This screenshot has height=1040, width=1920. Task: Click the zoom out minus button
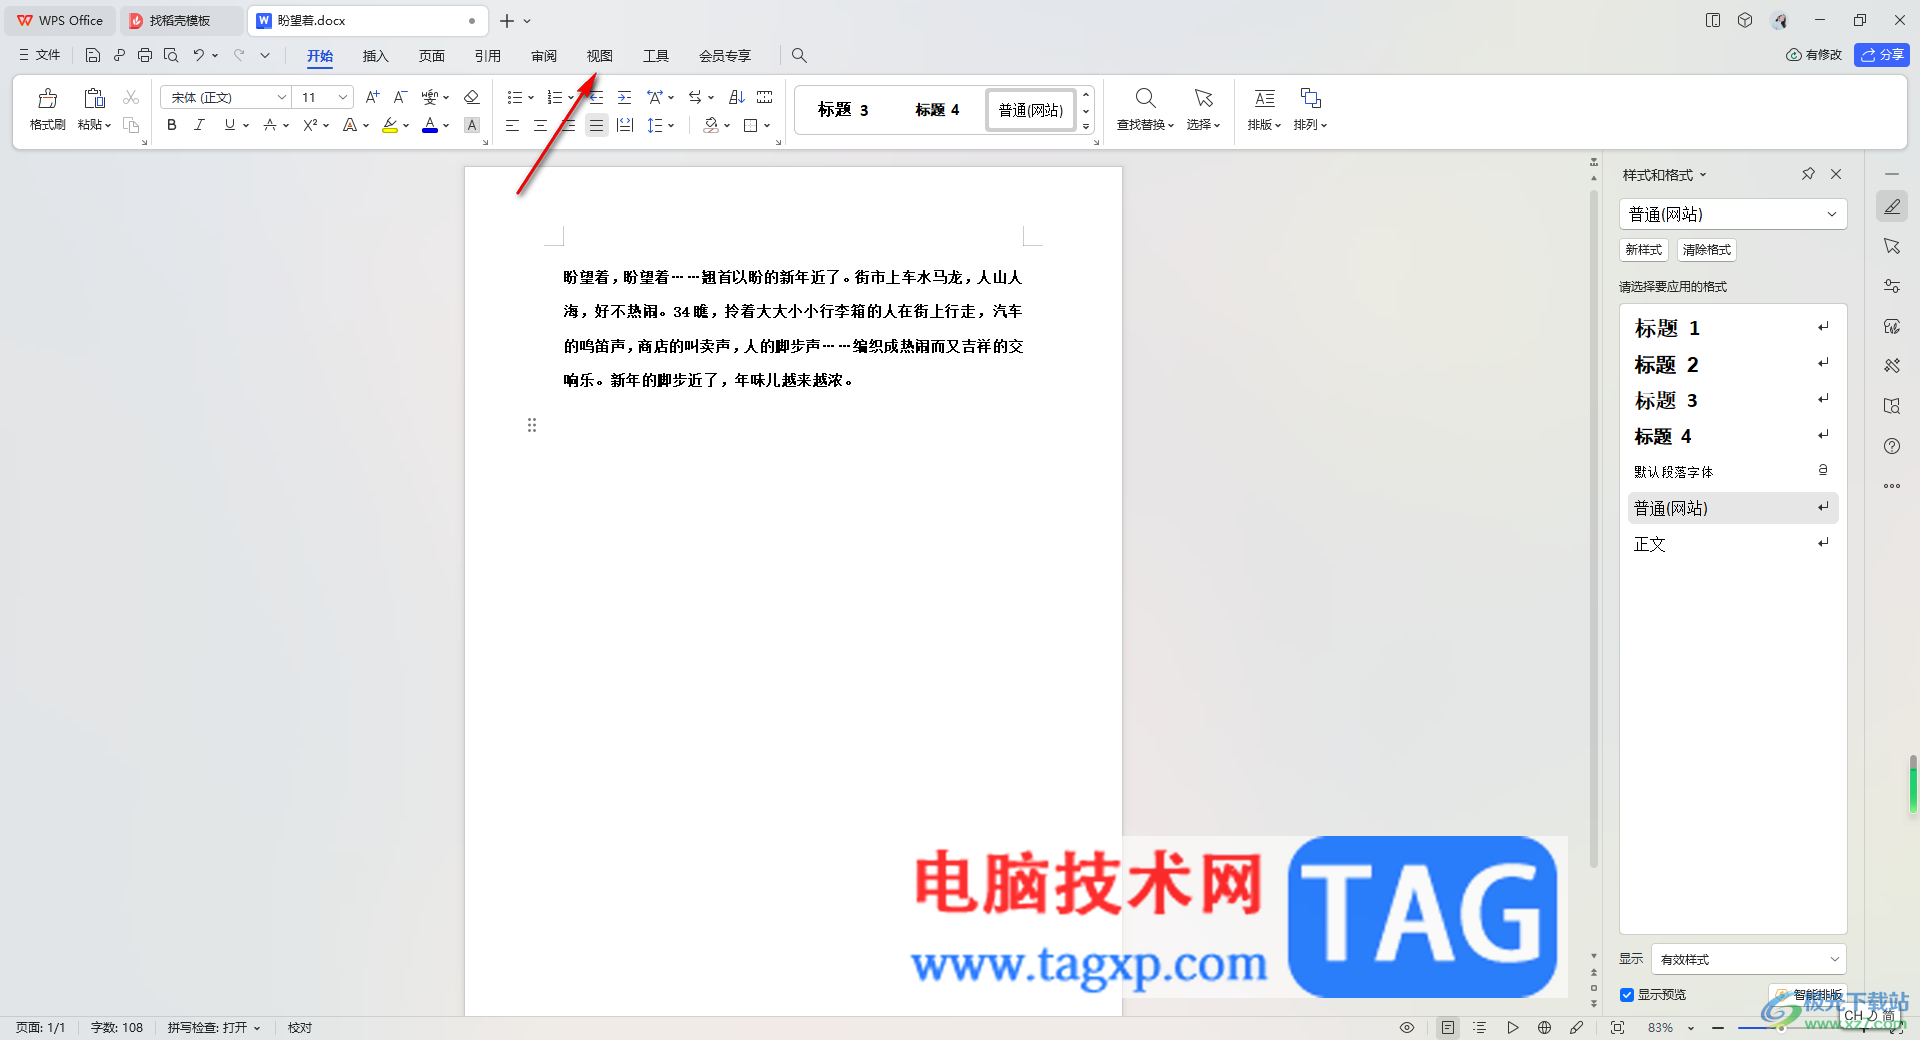1718,1028
